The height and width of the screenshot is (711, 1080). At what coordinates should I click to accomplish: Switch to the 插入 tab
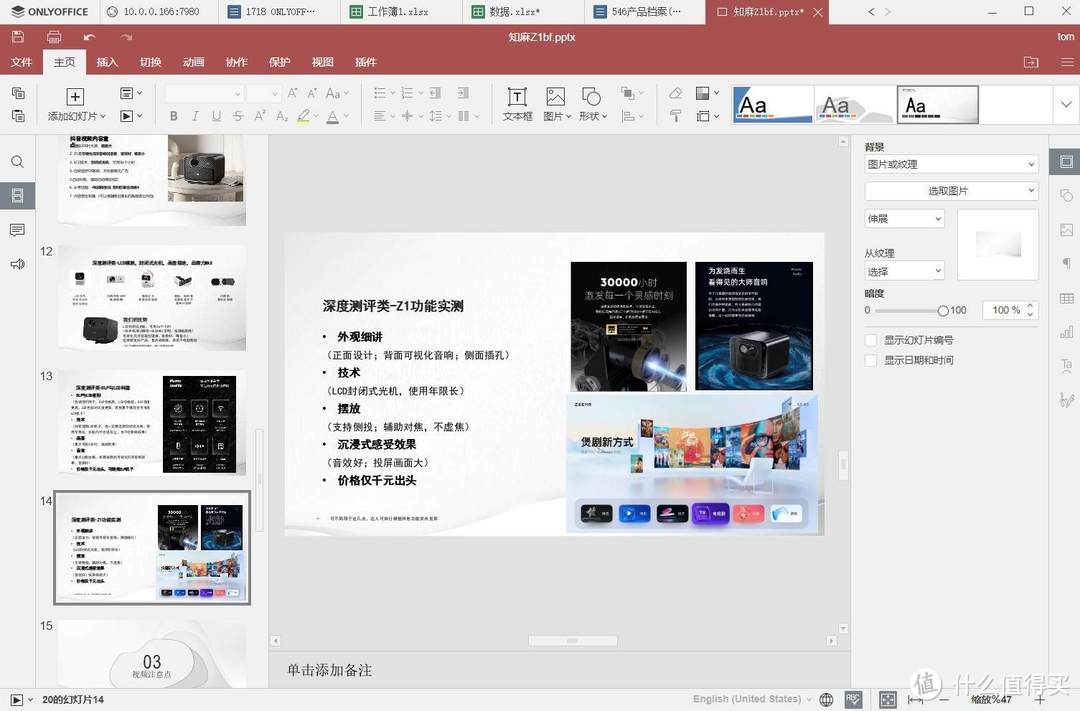[x=107, y=62]
